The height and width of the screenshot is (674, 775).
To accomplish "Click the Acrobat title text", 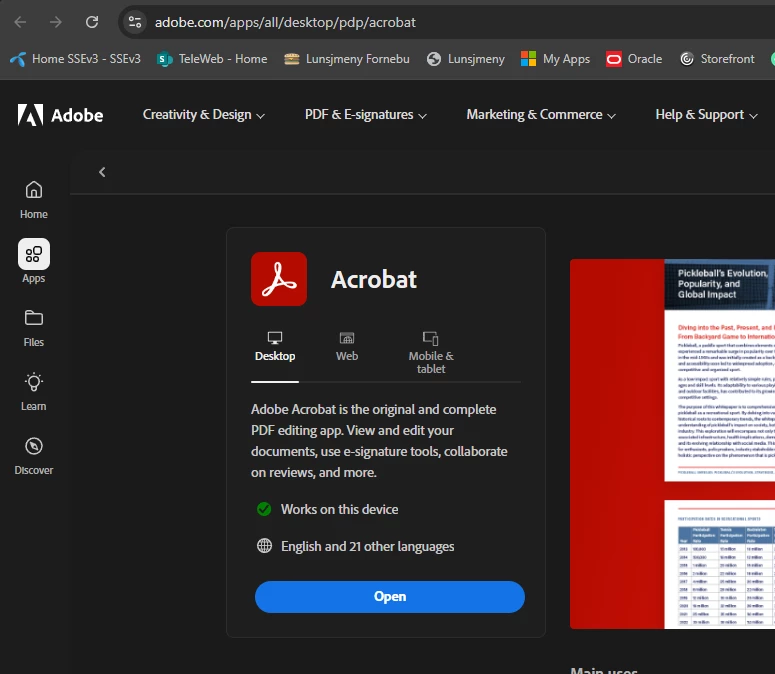I will point(374,279).
